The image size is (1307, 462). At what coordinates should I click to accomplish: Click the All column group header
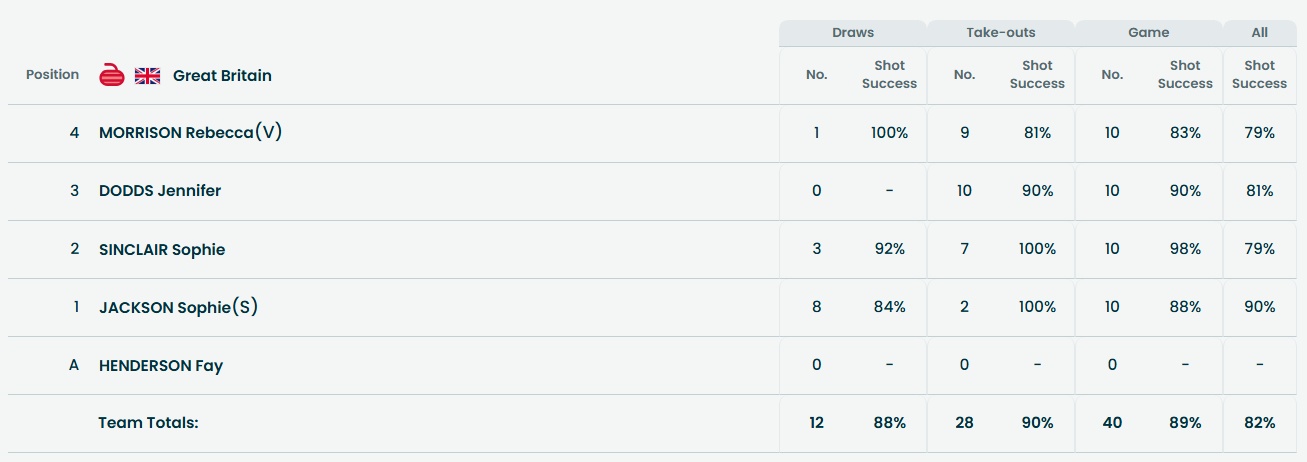(1260, 33)
